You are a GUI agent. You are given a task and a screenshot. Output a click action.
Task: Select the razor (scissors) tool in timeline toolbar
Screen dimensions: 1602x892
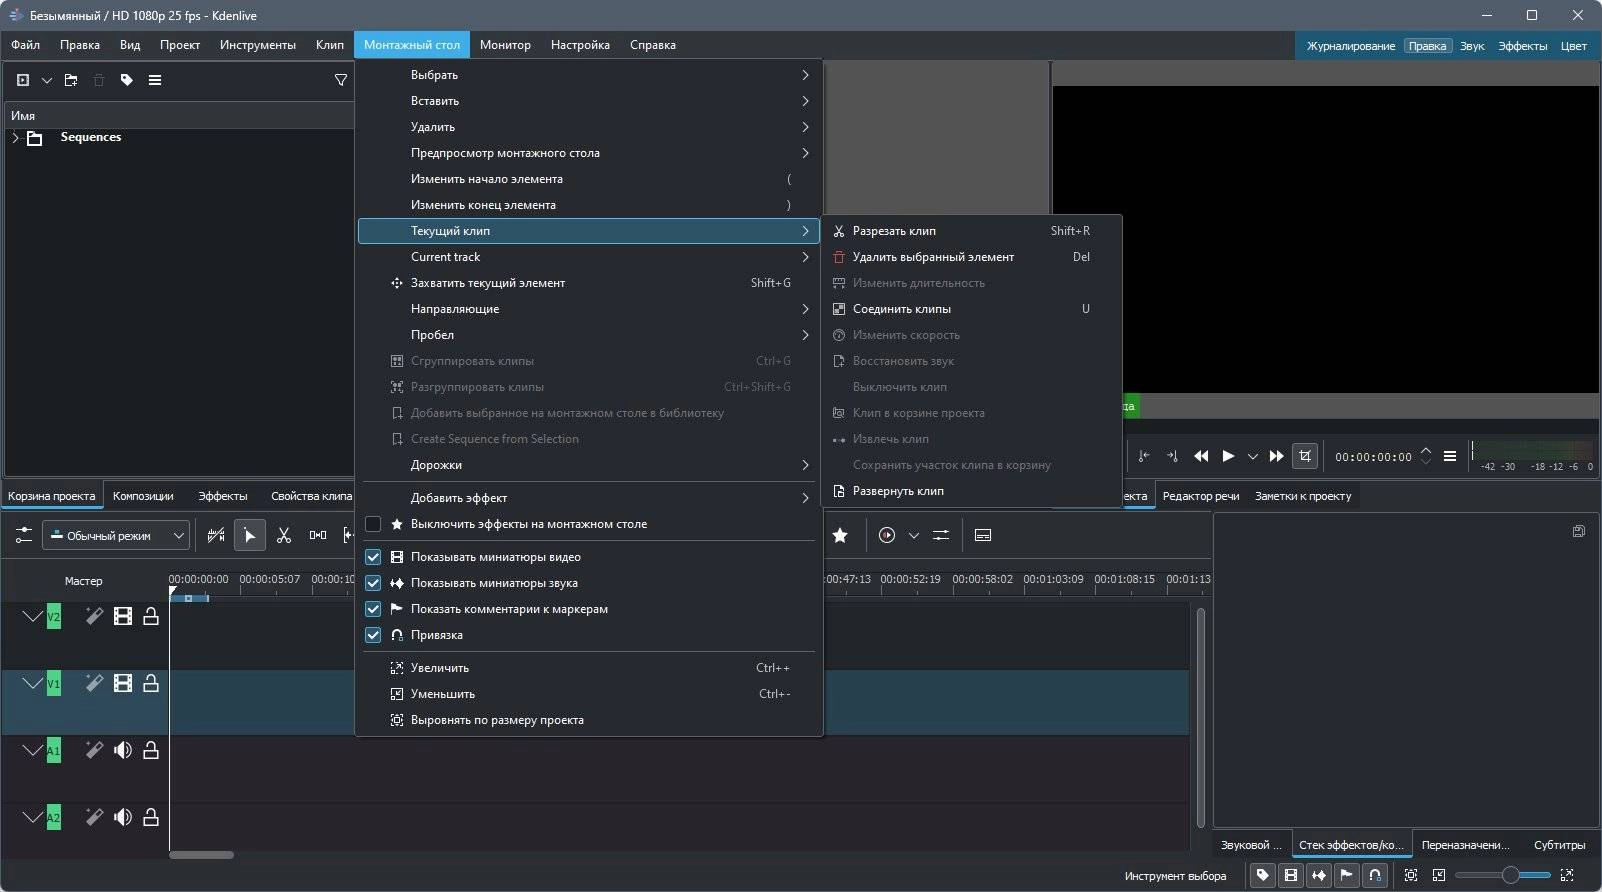284,535
